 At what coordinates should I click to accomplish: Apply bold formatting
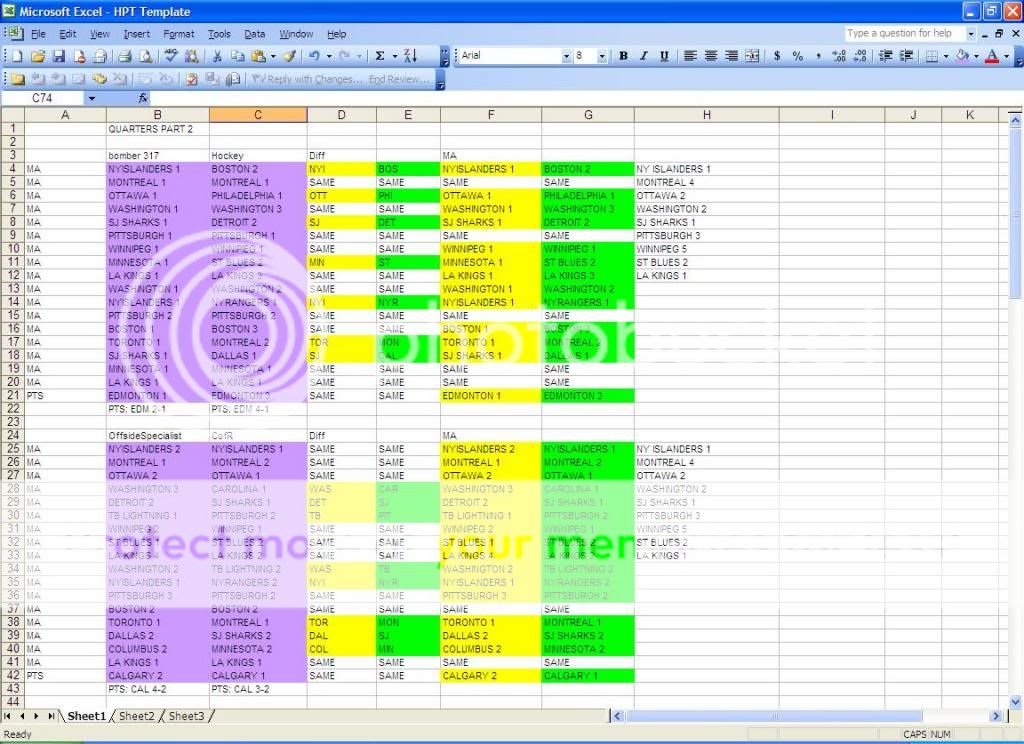[x=623, y=56]
